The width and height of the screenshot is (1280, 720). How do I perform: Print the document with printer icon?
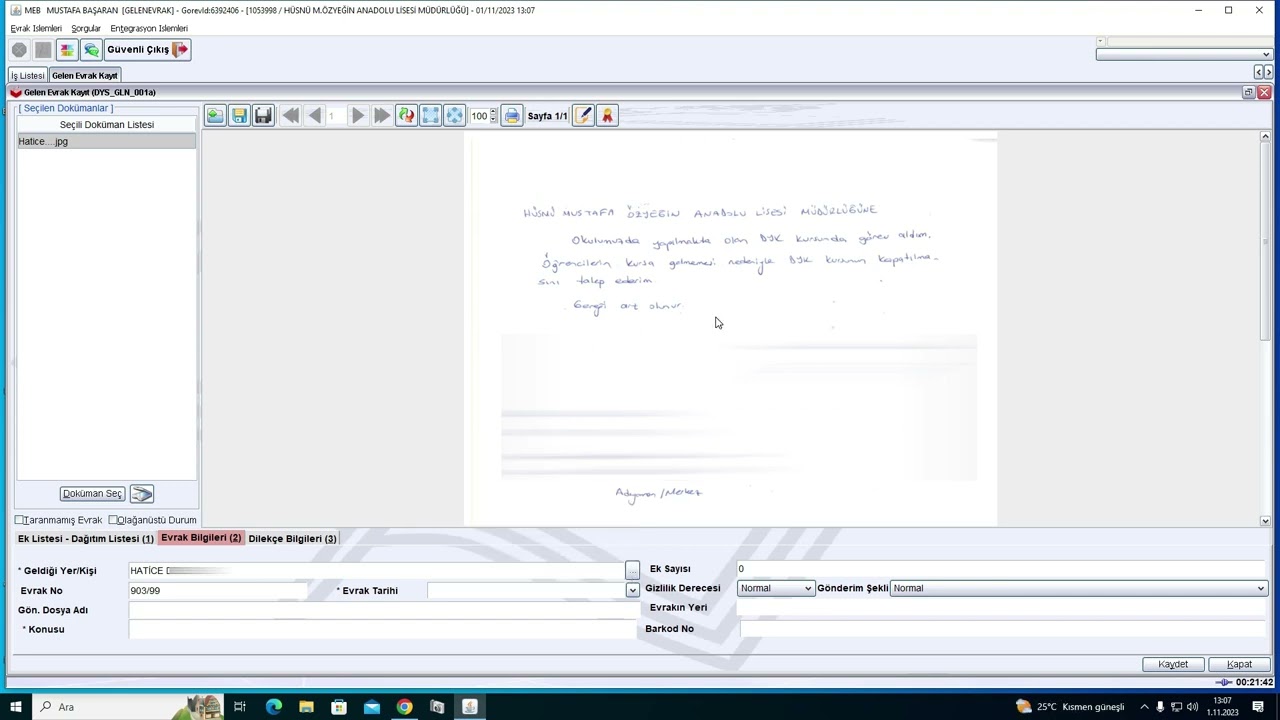click(512, 116)
